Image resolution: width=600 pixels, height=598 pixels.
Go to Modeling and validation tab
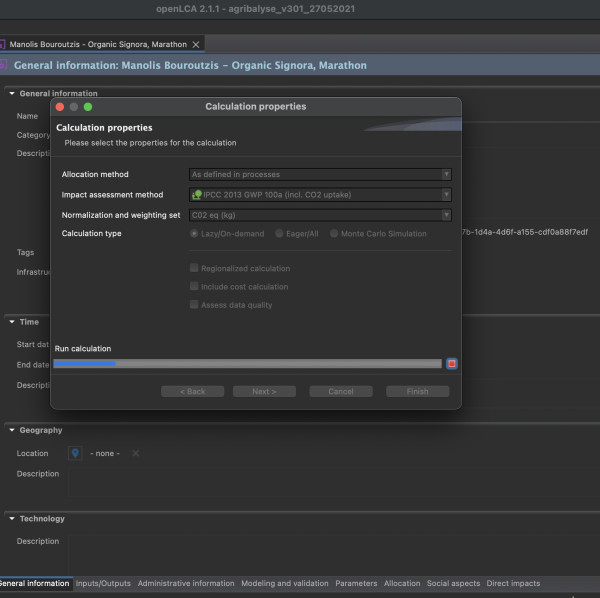(x=285, y=583)
